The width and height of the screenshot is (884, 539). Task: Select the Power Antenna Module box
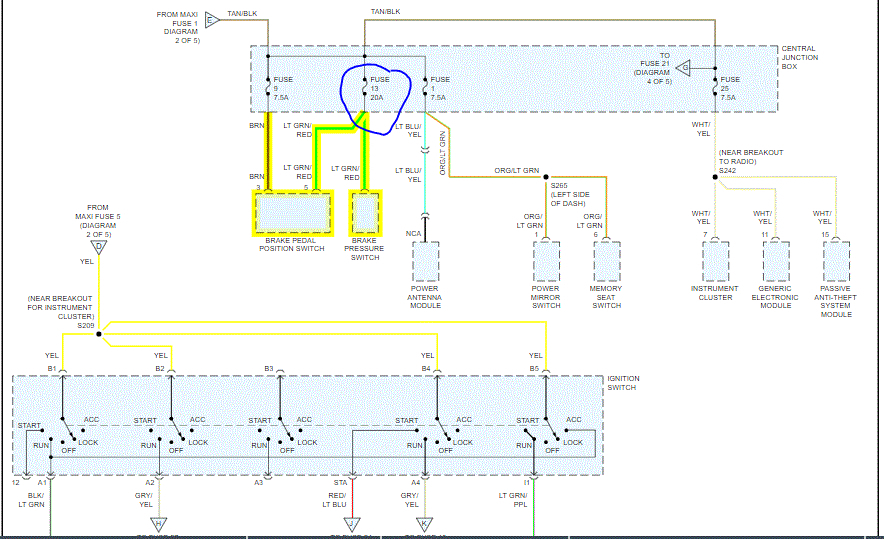coord(426,261)
